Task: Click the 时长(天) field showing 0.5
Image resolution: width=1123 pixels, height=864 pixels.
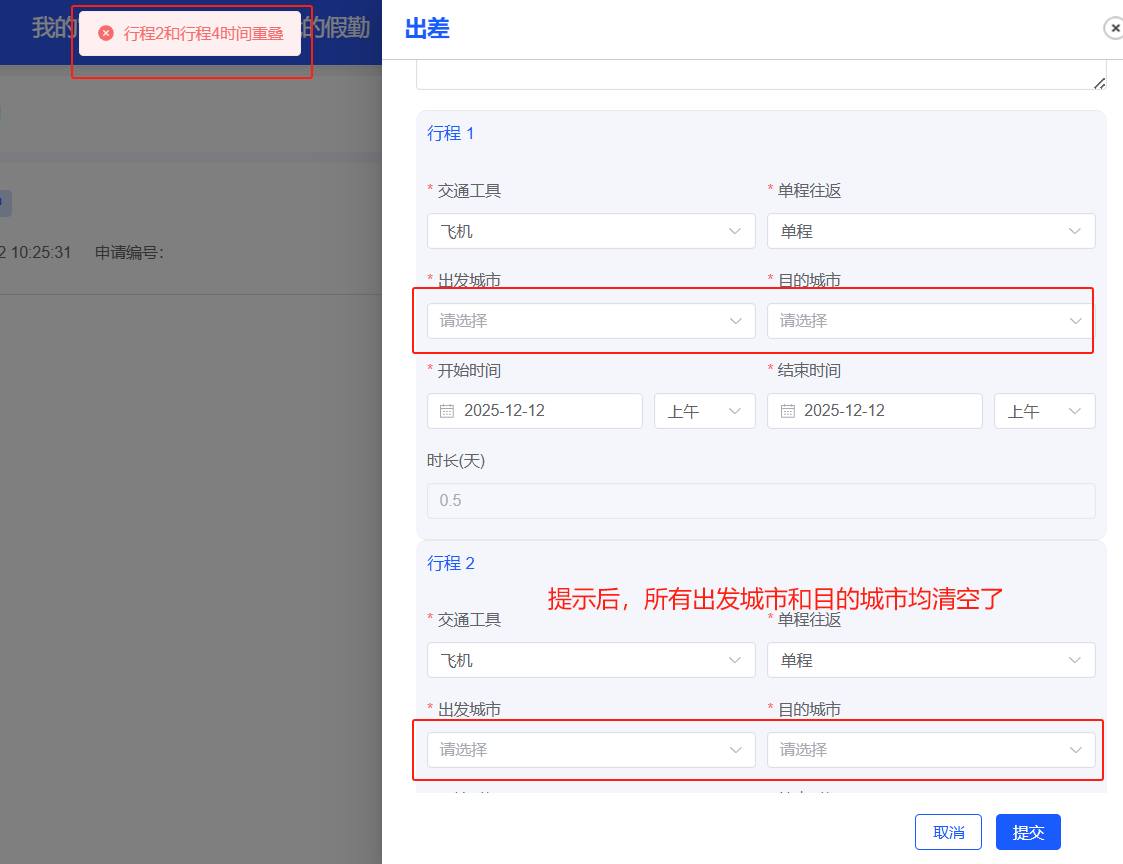Action: tap(760, 500)
